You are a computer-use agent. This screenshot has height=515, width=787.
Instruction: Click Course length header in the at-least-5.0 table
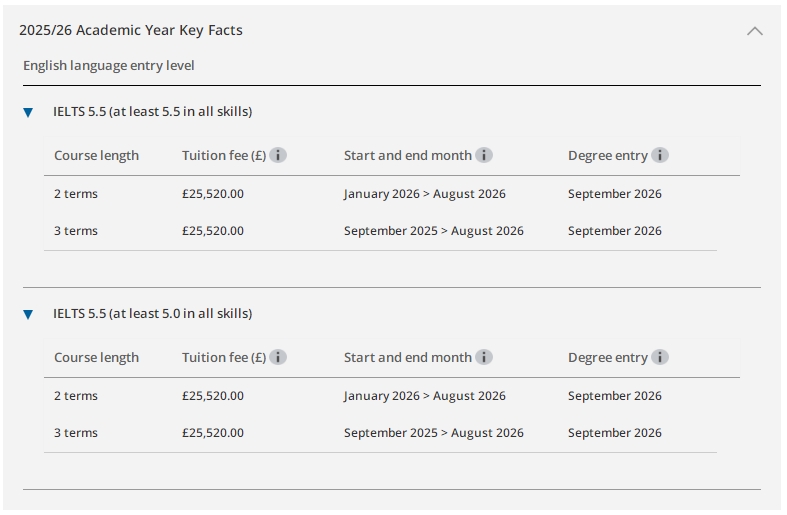tap(96, 357)
